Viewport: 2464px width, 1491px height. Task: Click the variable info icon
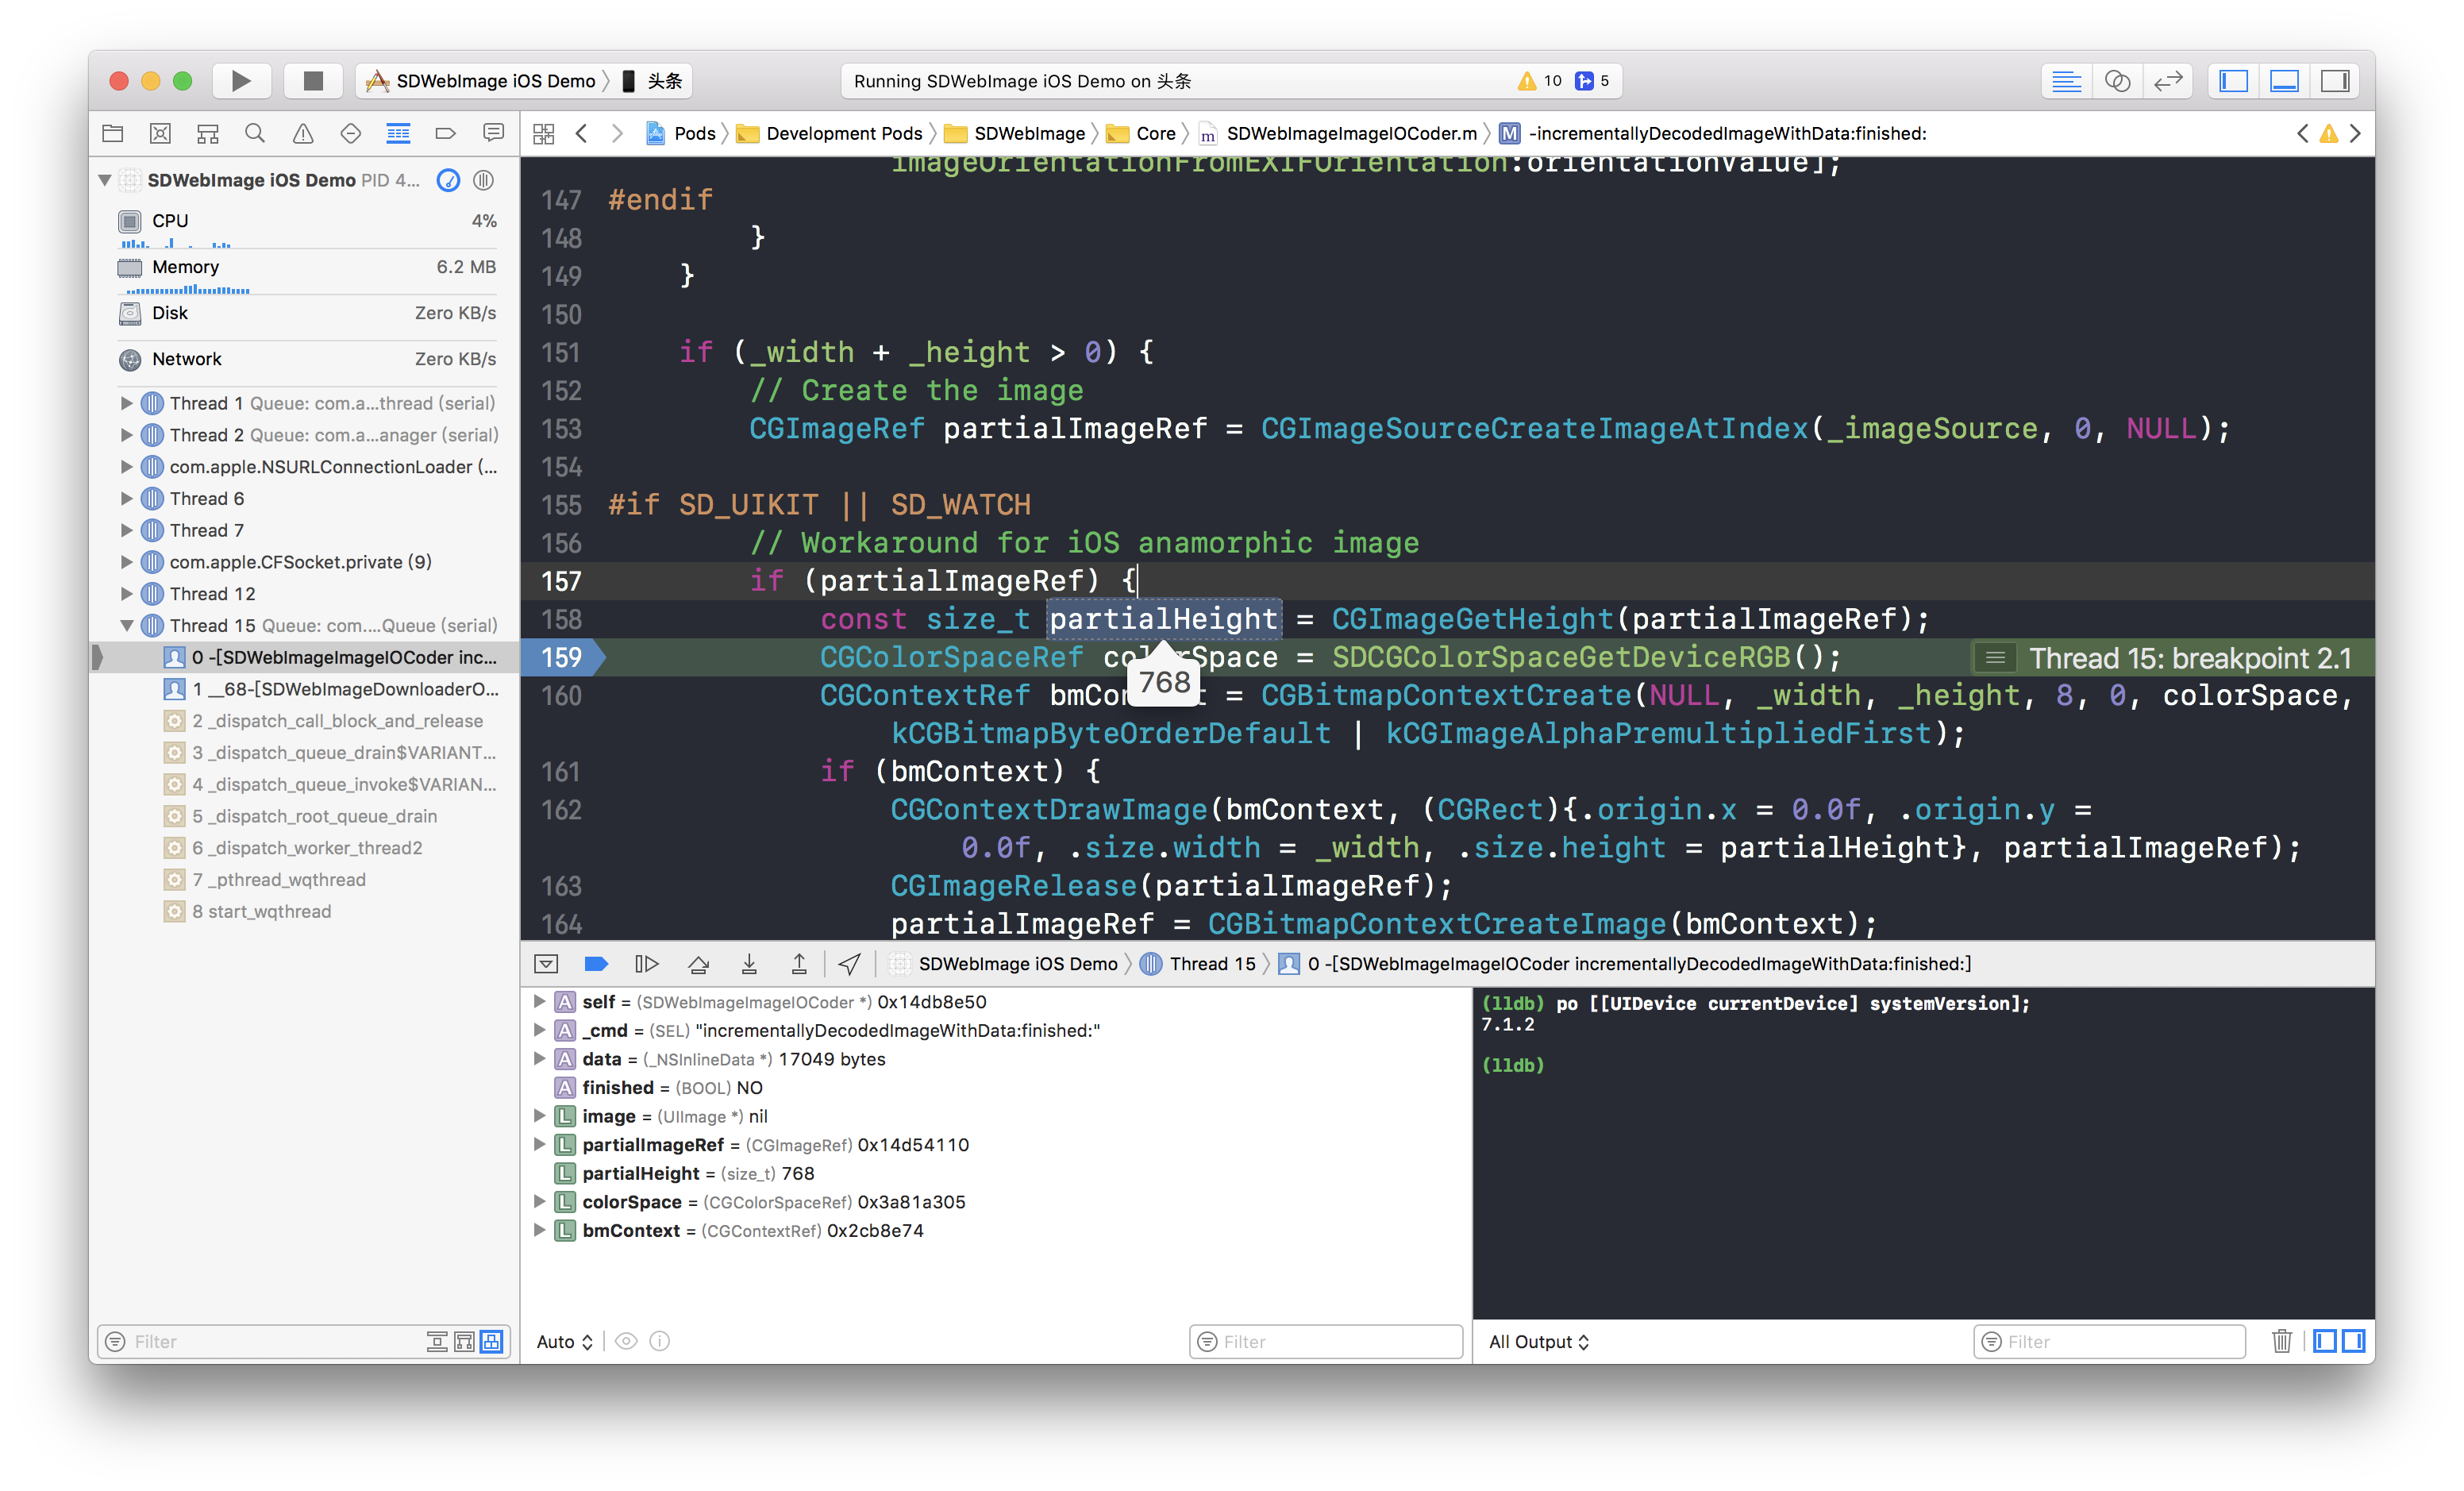(x=660, y=1342)
